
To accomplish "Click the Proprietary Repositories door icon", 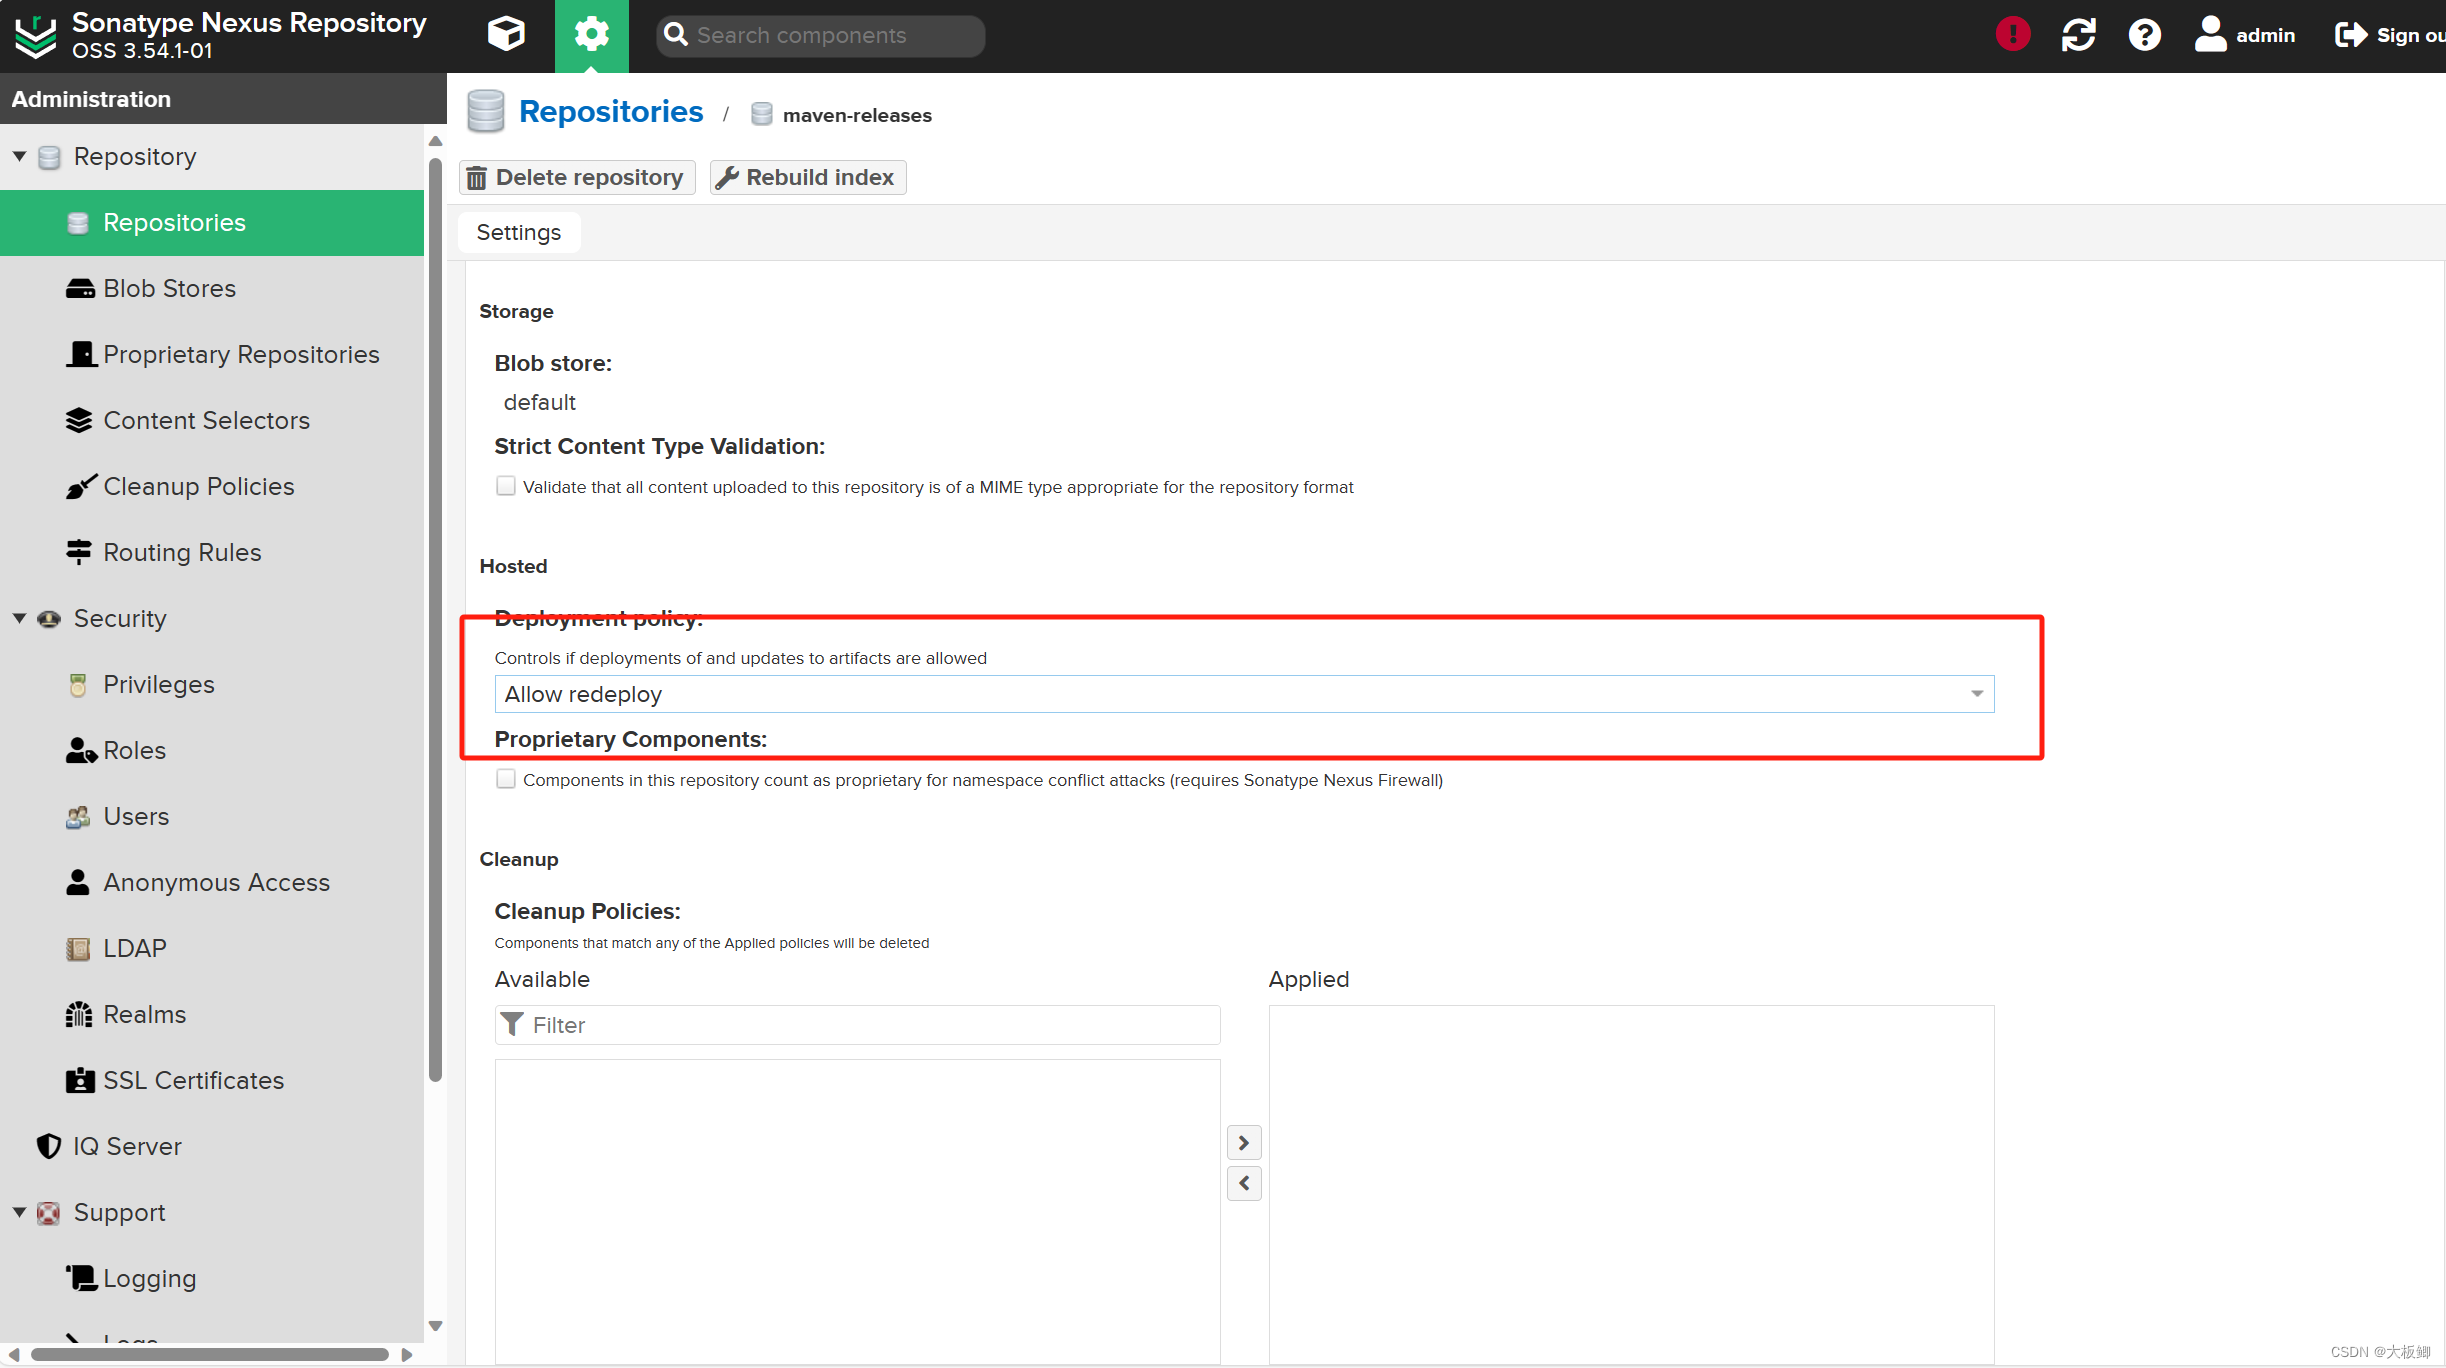I will point(81,354).
